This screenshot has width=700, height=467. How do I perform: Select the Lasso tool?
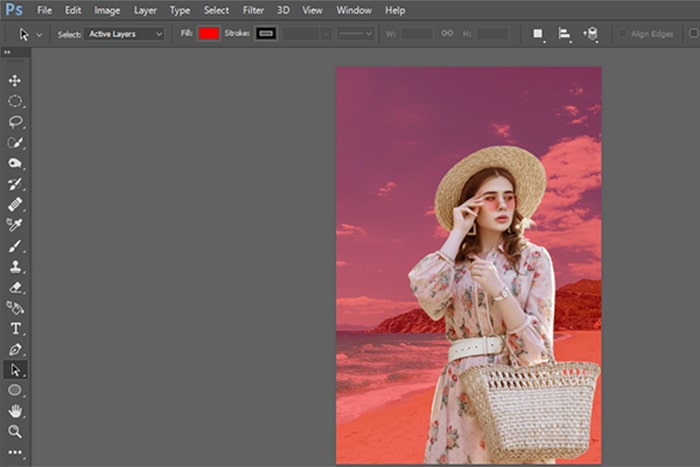pyautogui.click(x=15, y=122)
